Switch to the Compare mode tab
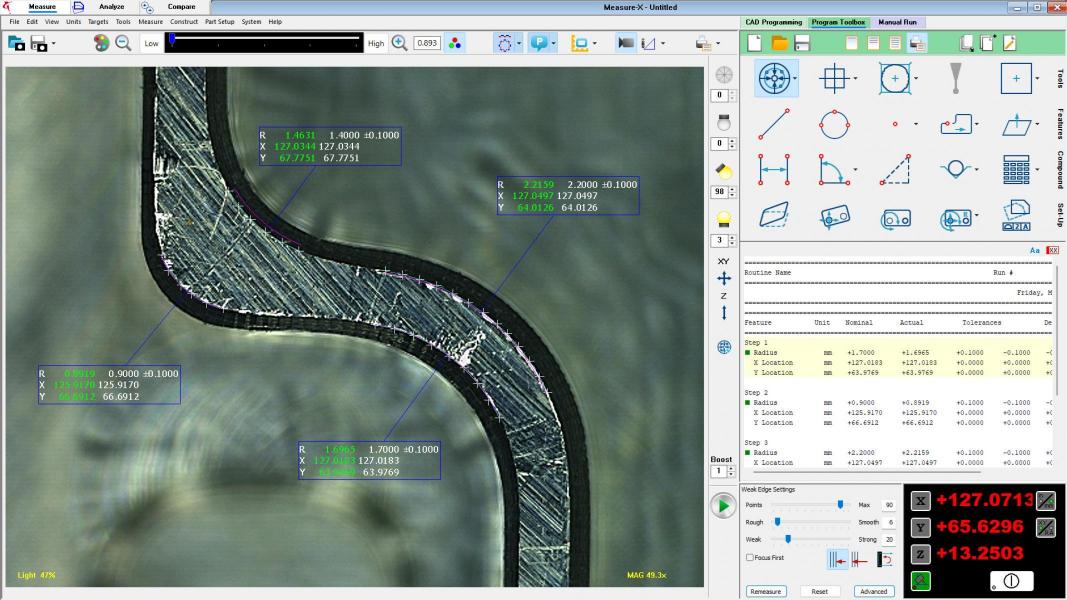Viewport: 1067px width, 600px height. click(181, 7)
